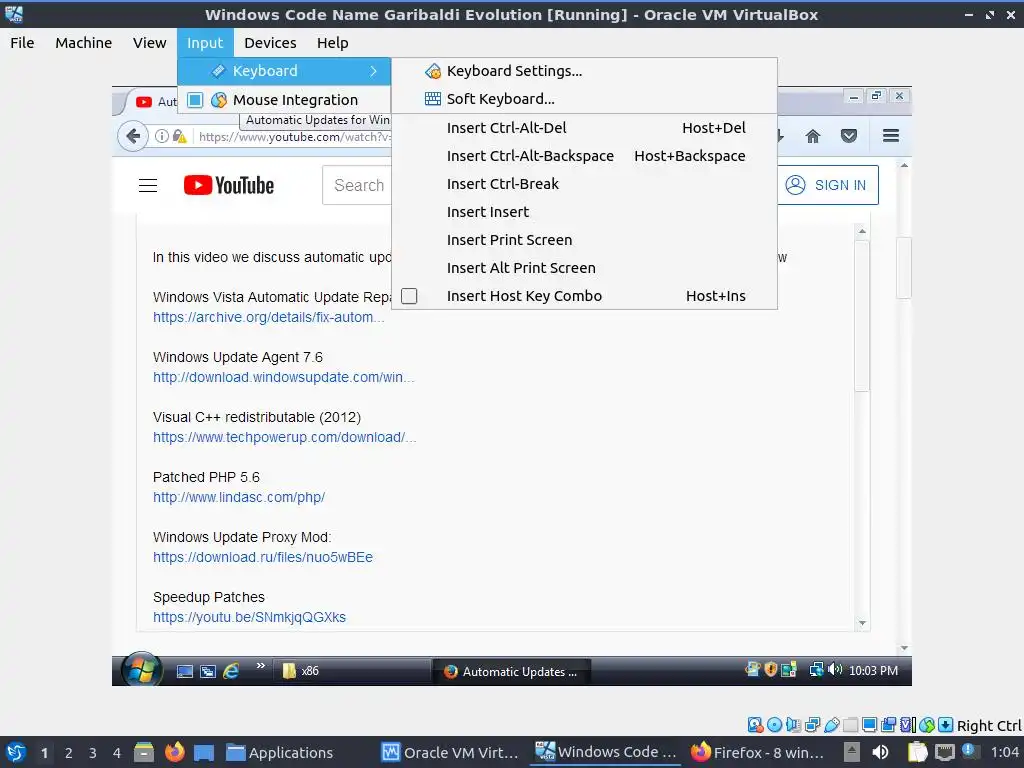Viewport: 1024px width, 768px height.
Task: Click the VirtualBox audio status icon
Action: pyautogui.click(x=793, y=725)
